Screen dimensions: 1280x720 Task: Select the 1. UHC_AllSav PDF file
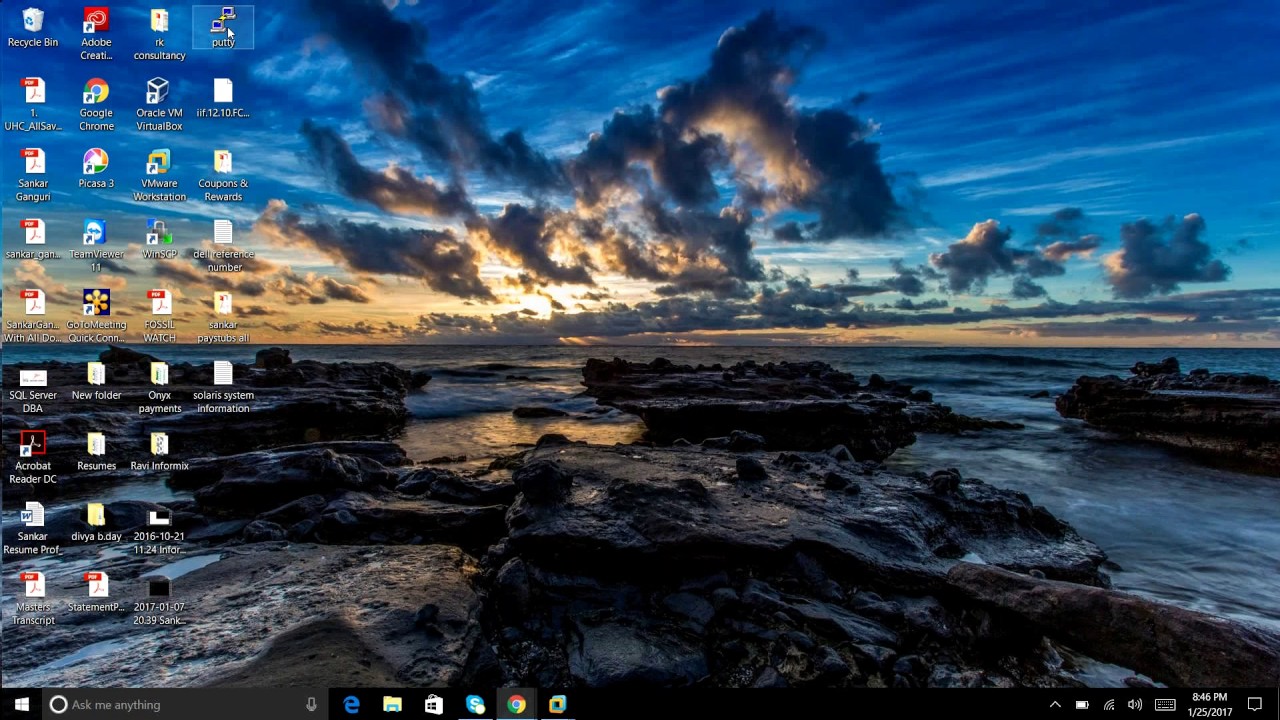coord(33,105)
